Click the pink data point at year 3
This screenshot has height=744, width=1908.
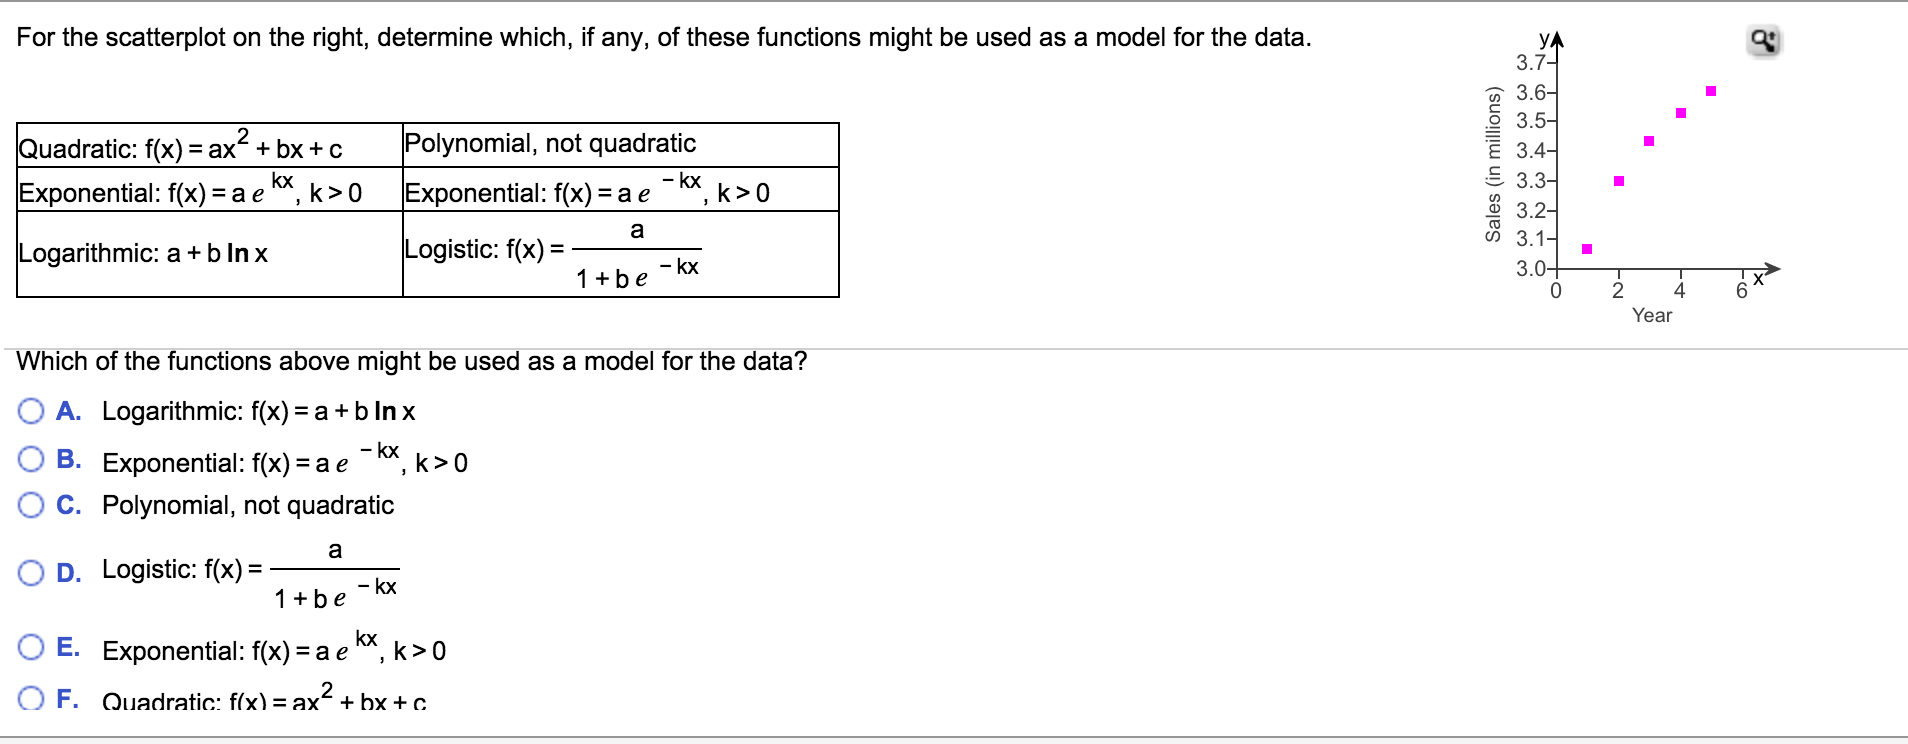(x=1649, y=140)
